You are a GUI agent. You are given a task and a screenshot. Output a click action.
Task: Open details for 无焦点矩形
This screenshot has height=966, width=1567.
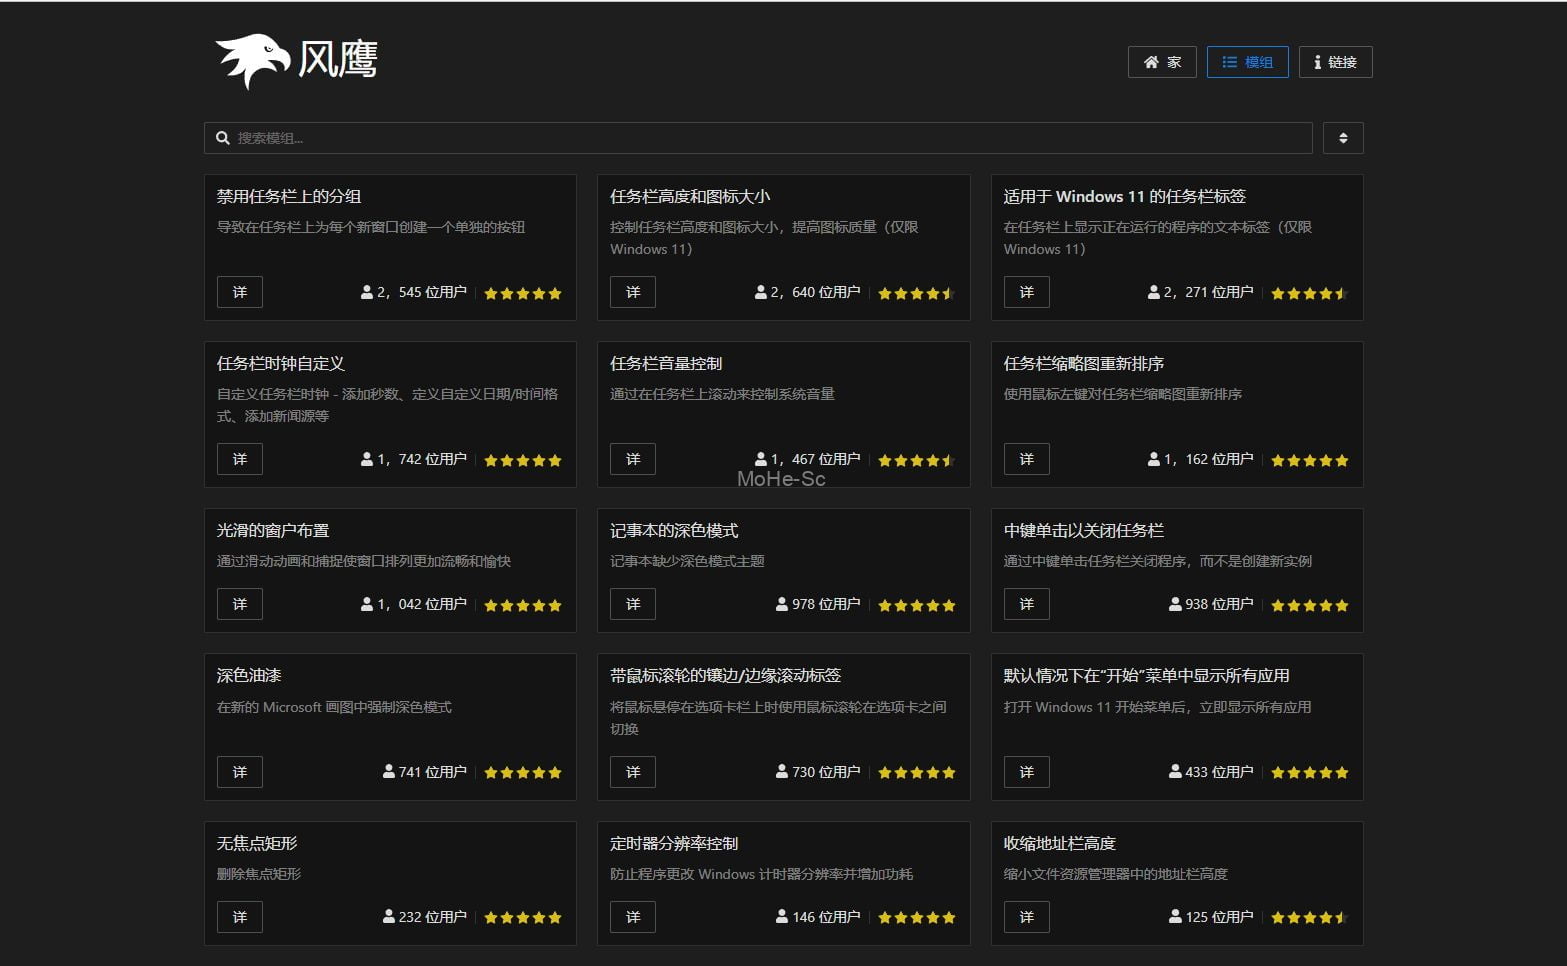[240, 917]
